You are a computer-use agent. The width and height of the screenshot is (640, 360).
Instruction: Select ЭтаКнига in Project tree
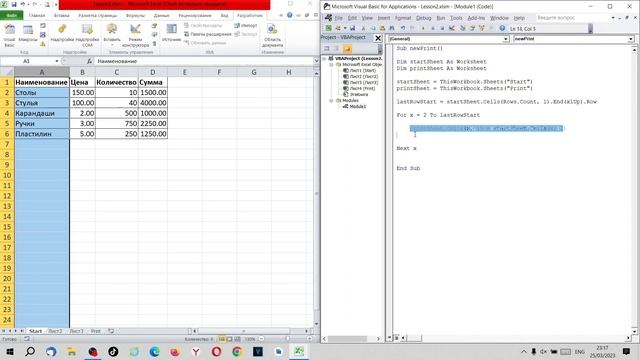point(356,94)
